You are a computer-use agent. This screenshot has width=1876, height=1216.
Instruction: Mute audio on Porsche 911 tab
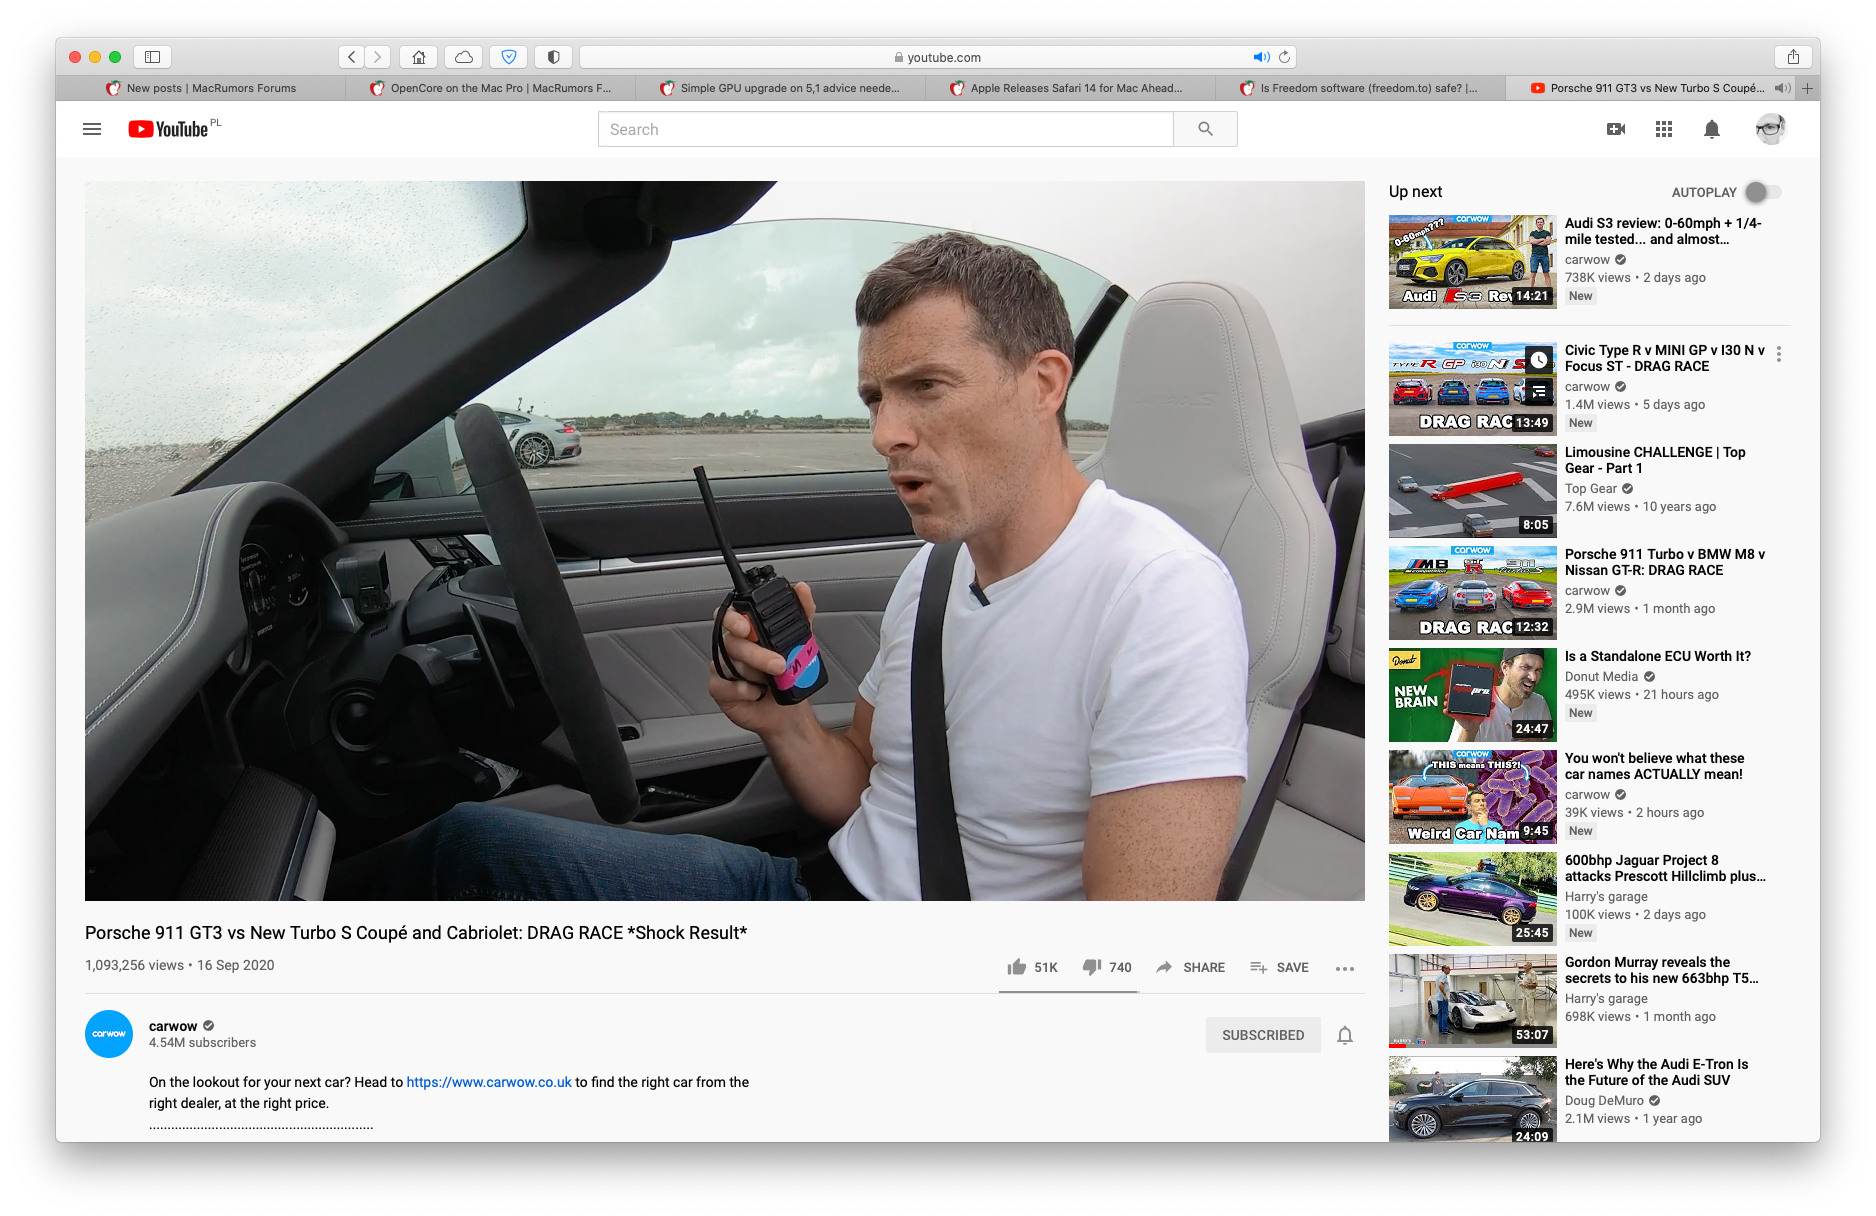(x=1781, y=88)
